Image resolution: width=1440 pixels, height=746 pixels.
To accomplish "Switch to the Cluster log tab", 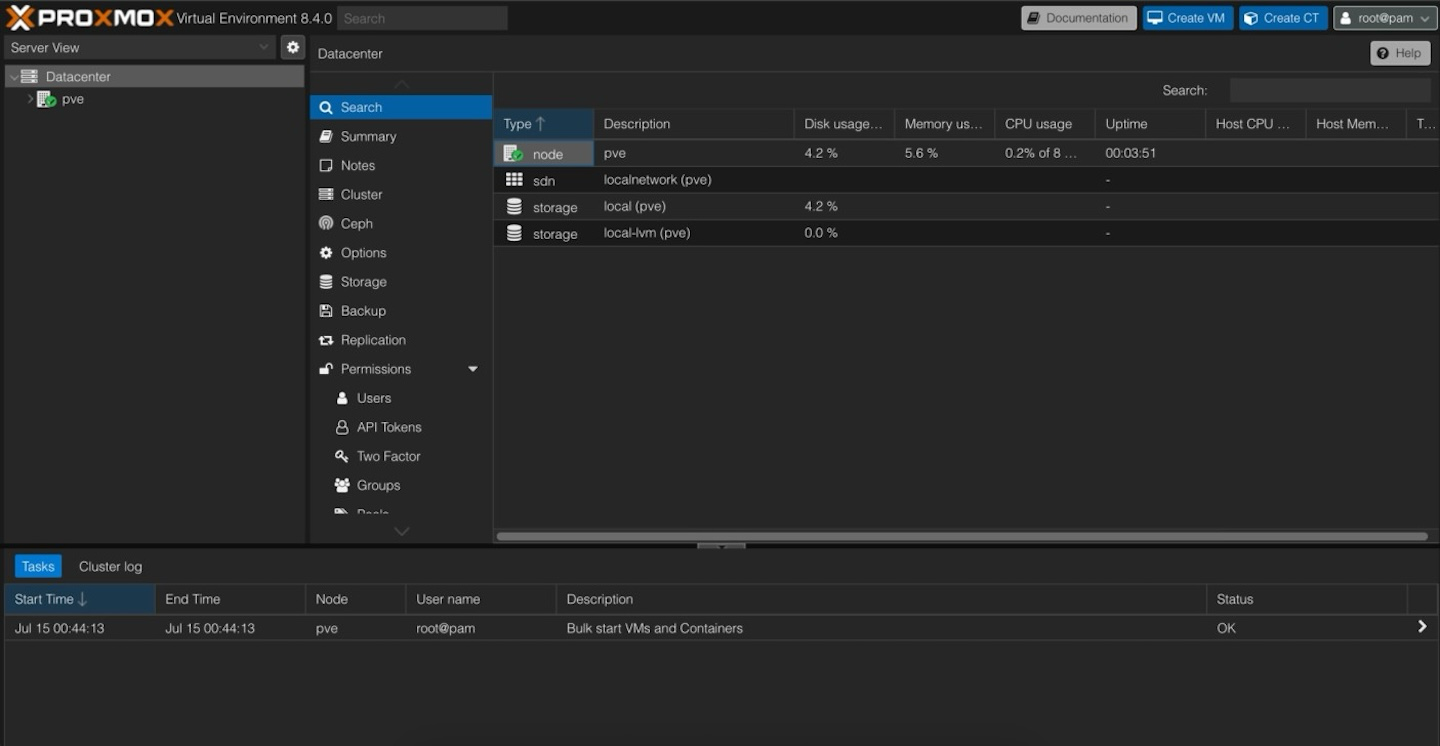I will coord(109,566).
